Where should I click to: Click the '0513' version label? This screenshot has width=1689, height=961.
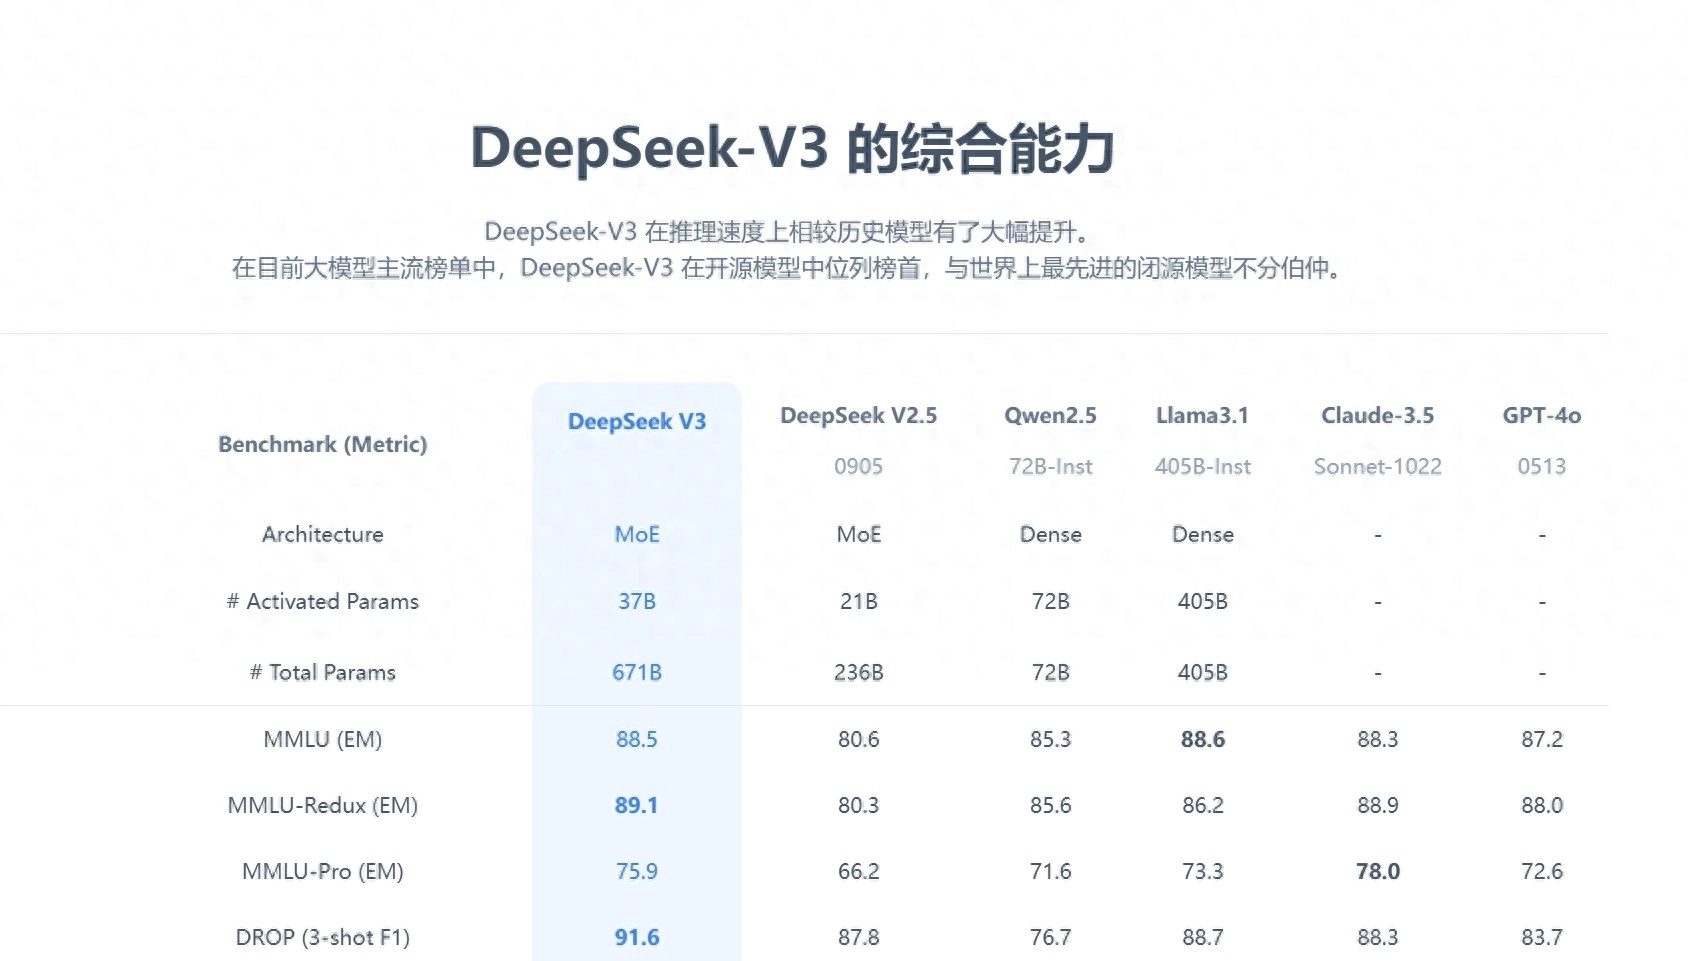tap(1541, 466)
